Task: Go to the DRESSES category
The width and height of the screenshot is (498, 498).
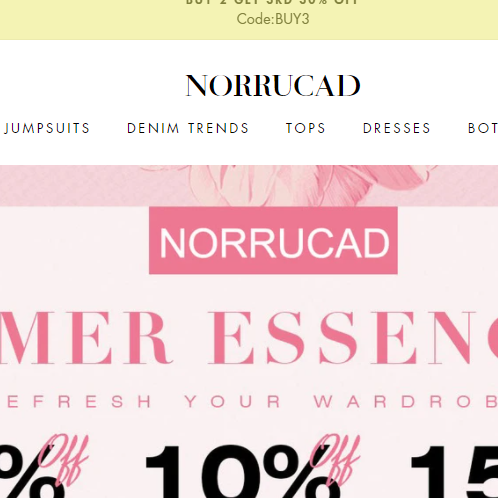Action: click(x=397, y=128)
